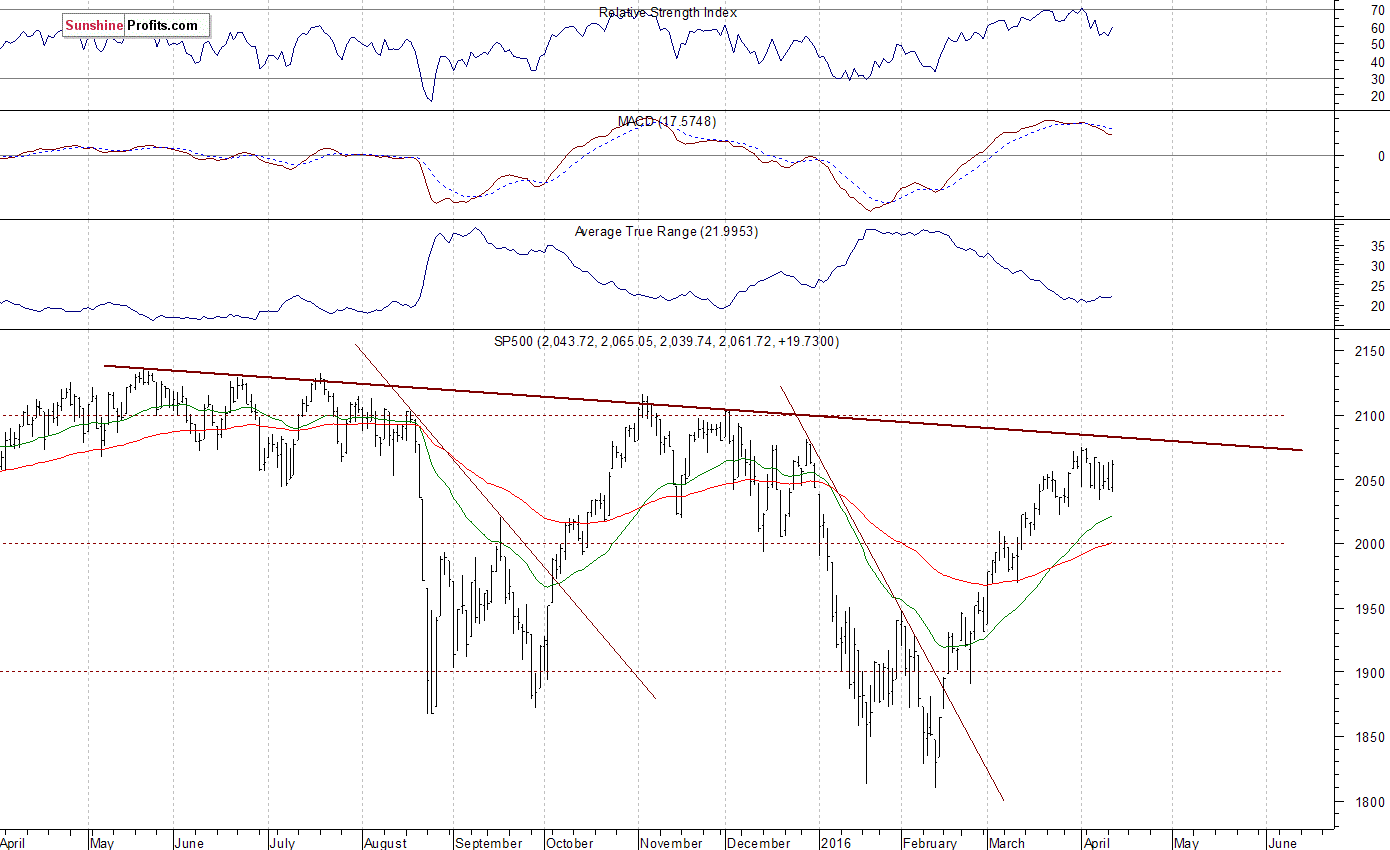Click the March month label
The width and height of the screenshot is (1390, 850).
click(x=1007, y=842)
